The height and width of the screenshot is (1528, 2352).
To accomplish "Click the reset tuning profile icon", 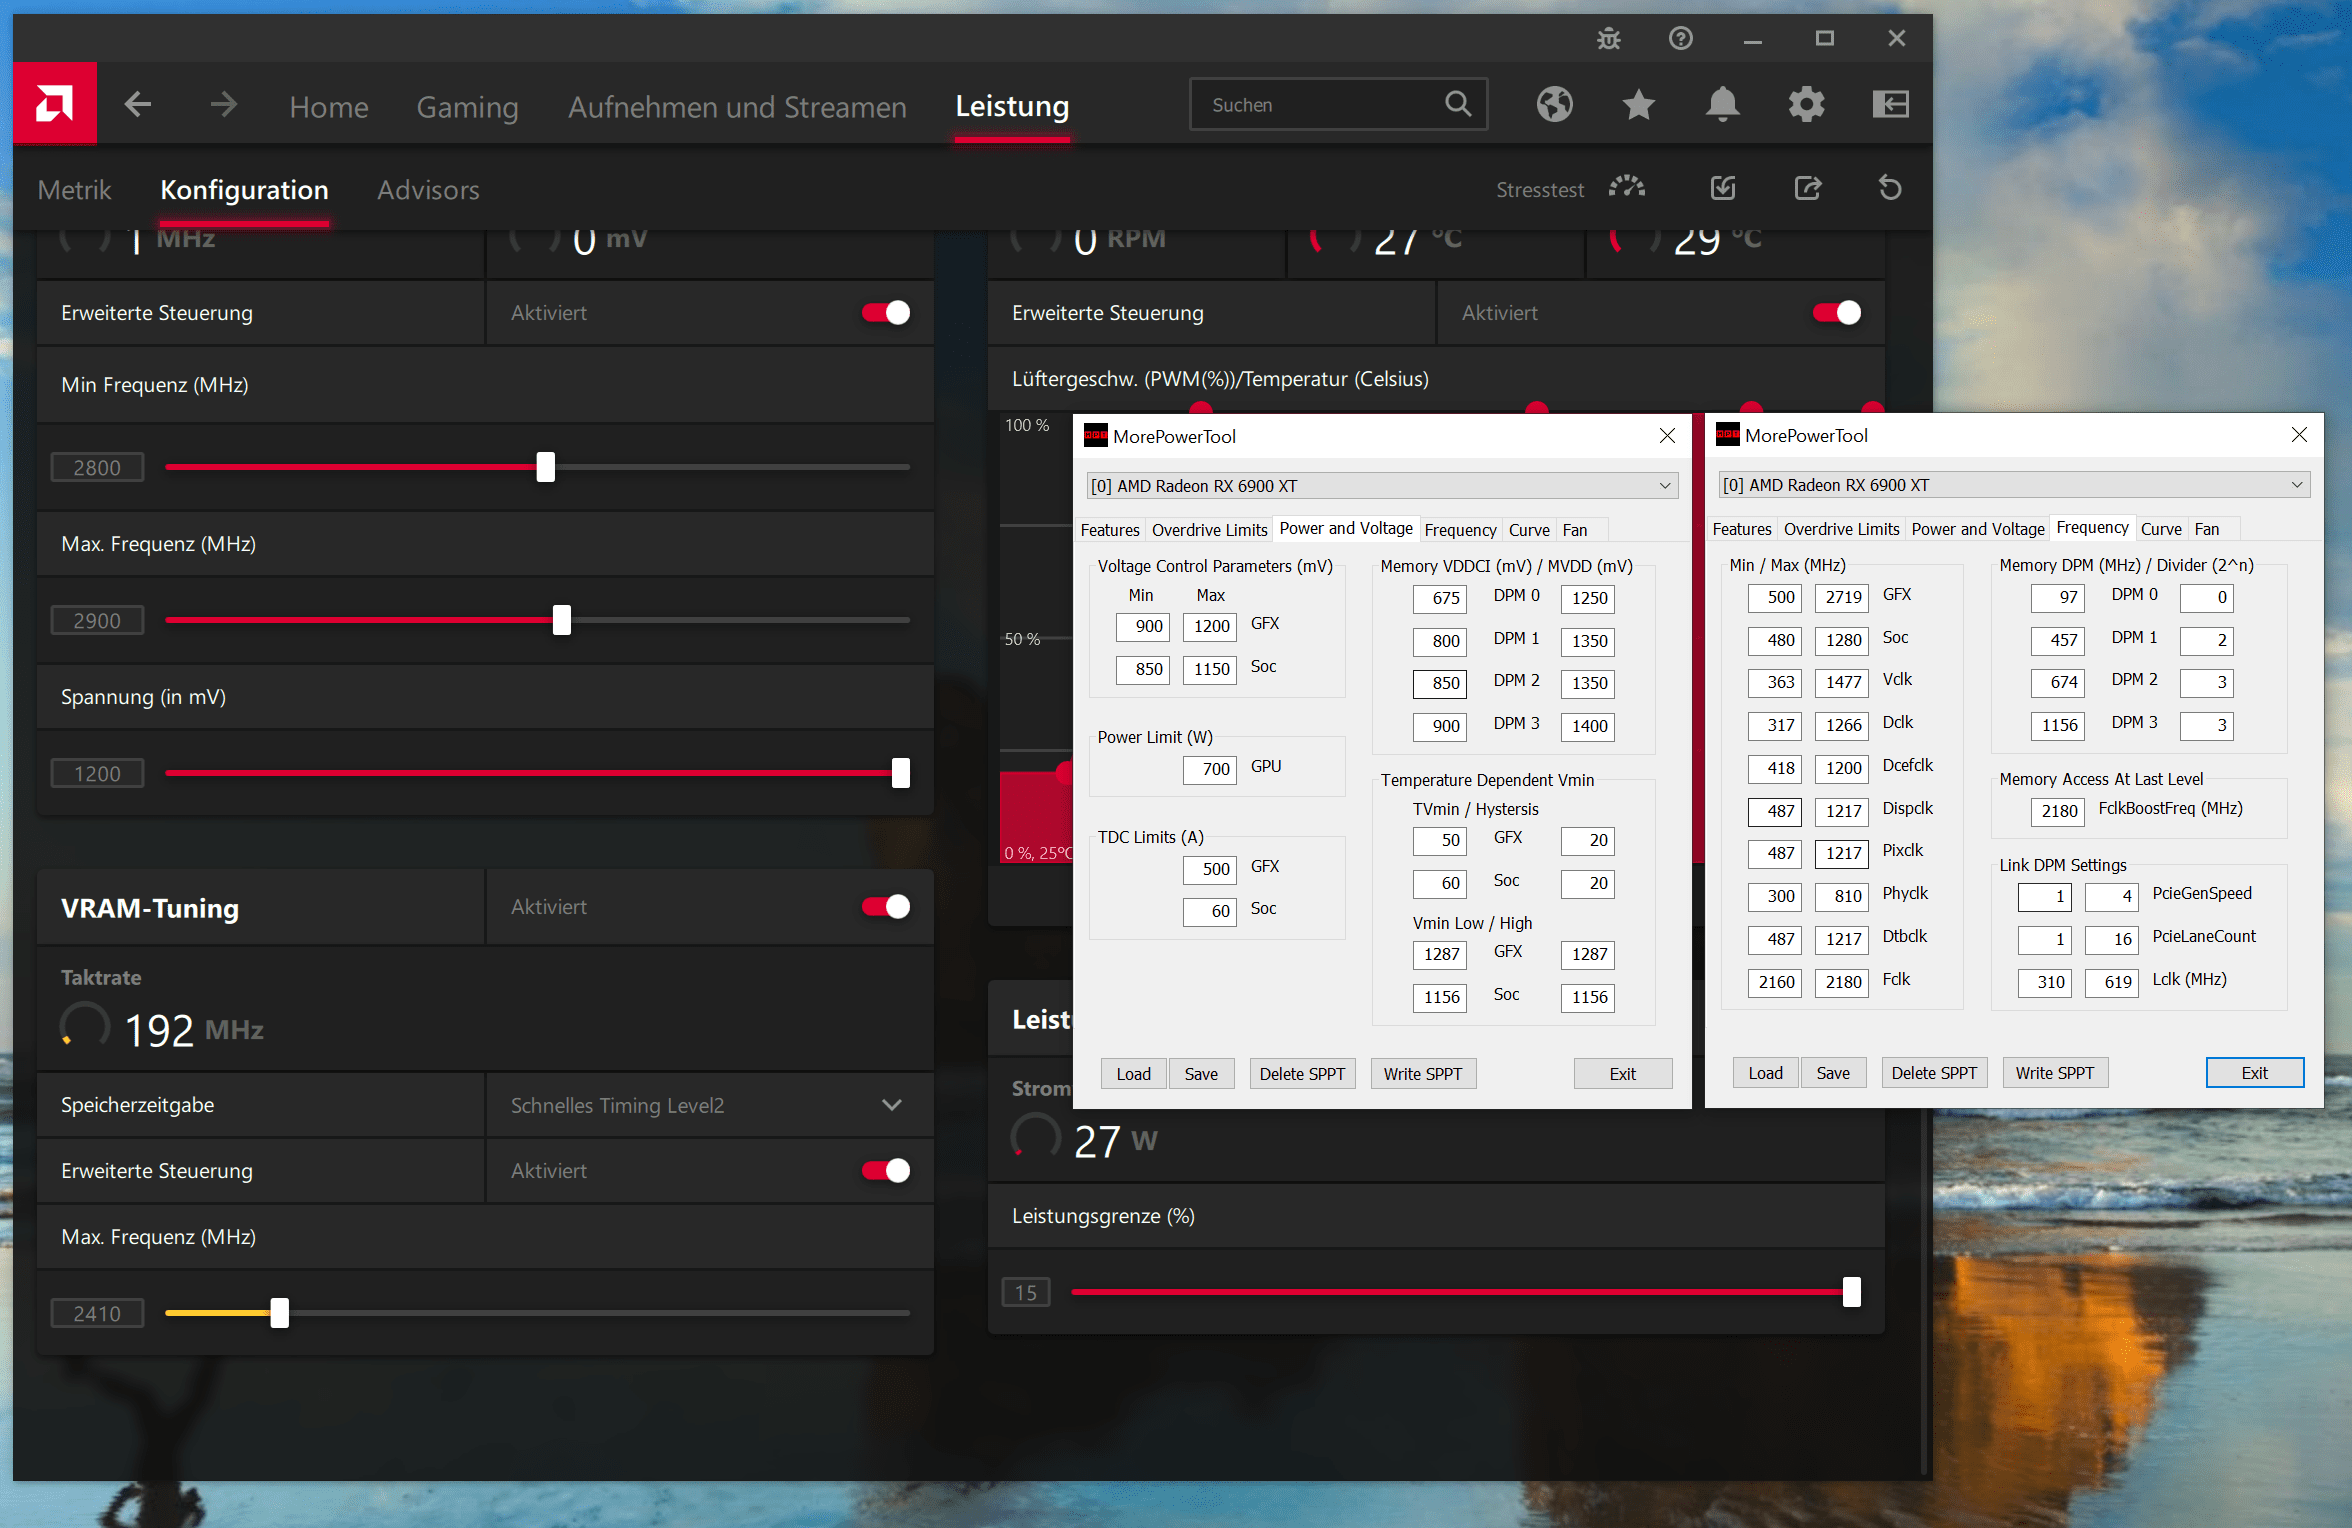I will click(x=1889, y=188).
